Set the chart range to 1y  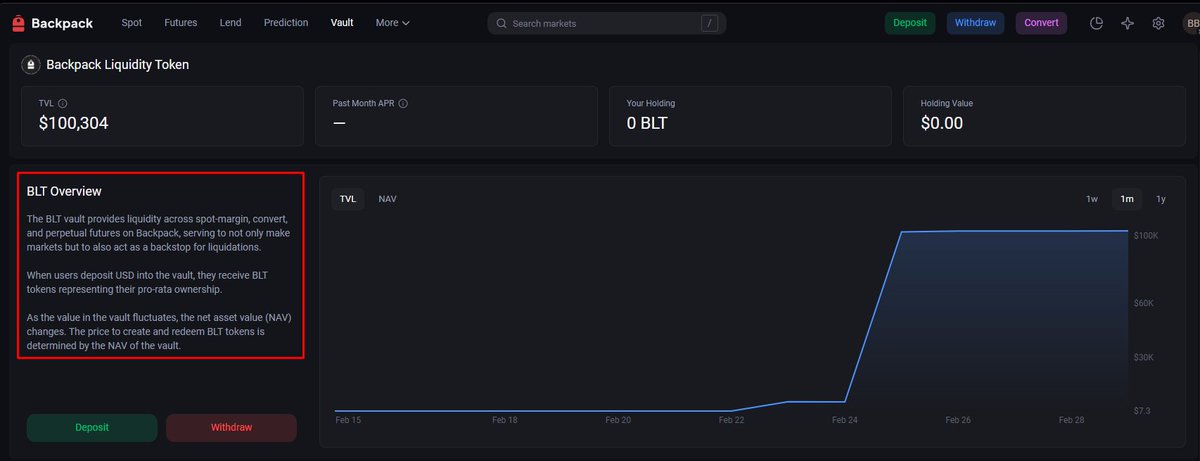(x=1160, y=199)
